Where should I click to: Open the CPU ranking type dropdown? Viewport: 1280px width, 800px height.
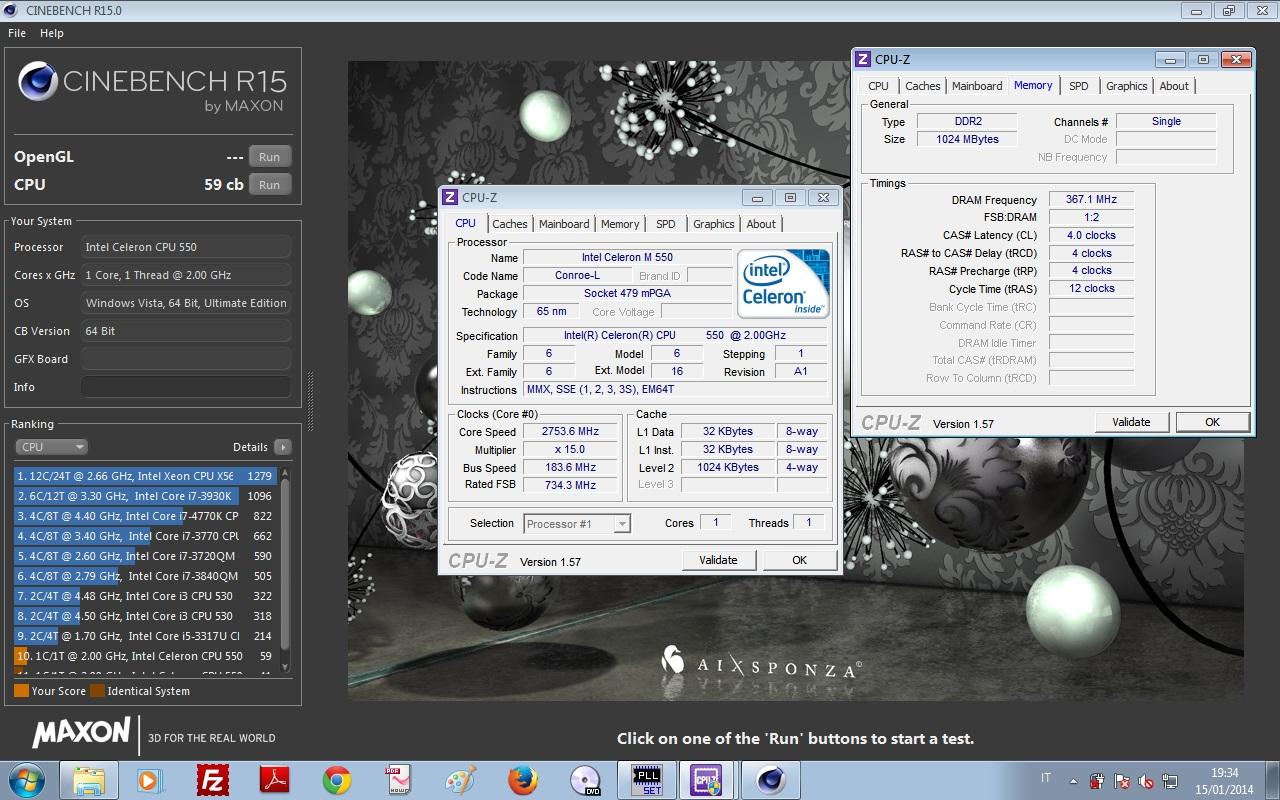[51, 447]
